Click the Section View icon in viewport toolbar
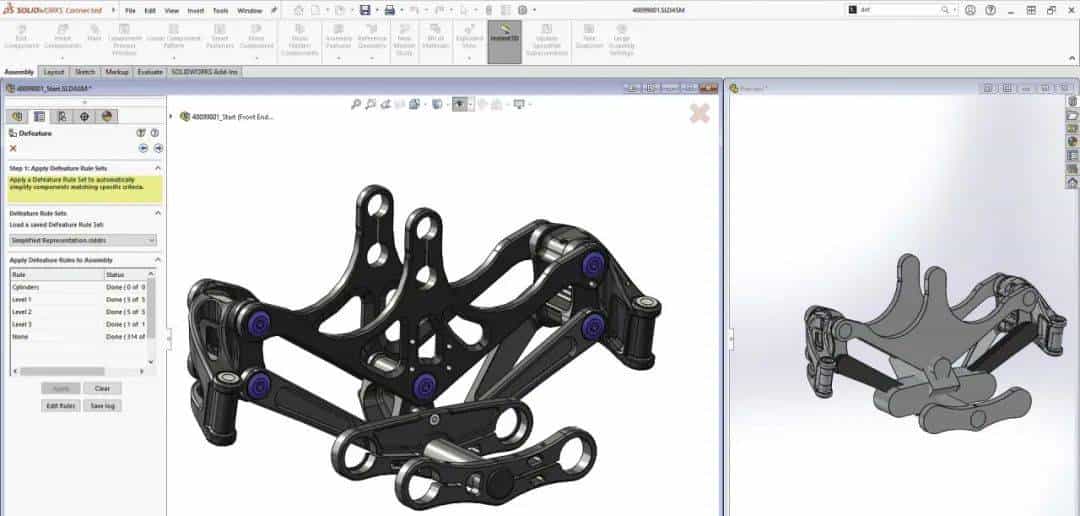This screenshot has width=1080, height=516. pyautogui.click(x=400, y=104)
